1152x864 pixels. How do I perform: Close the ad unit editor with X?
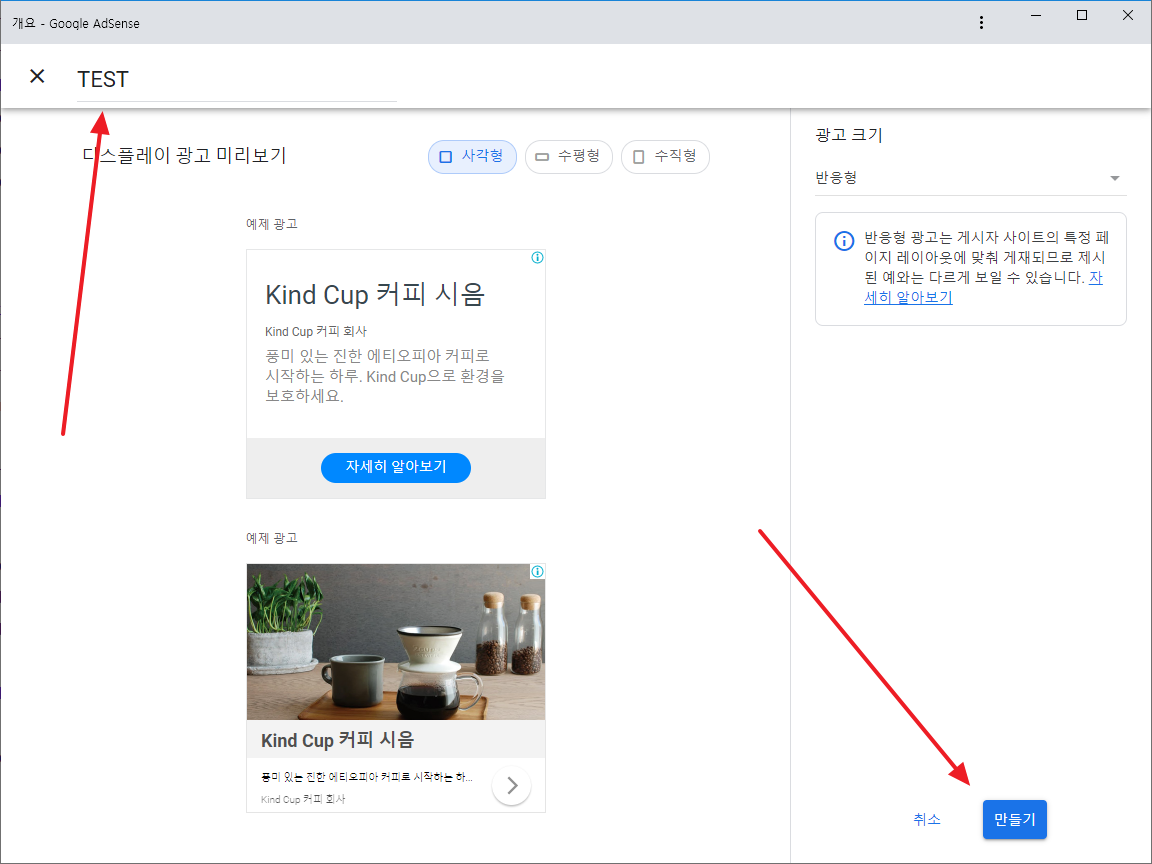click(37, 76)
